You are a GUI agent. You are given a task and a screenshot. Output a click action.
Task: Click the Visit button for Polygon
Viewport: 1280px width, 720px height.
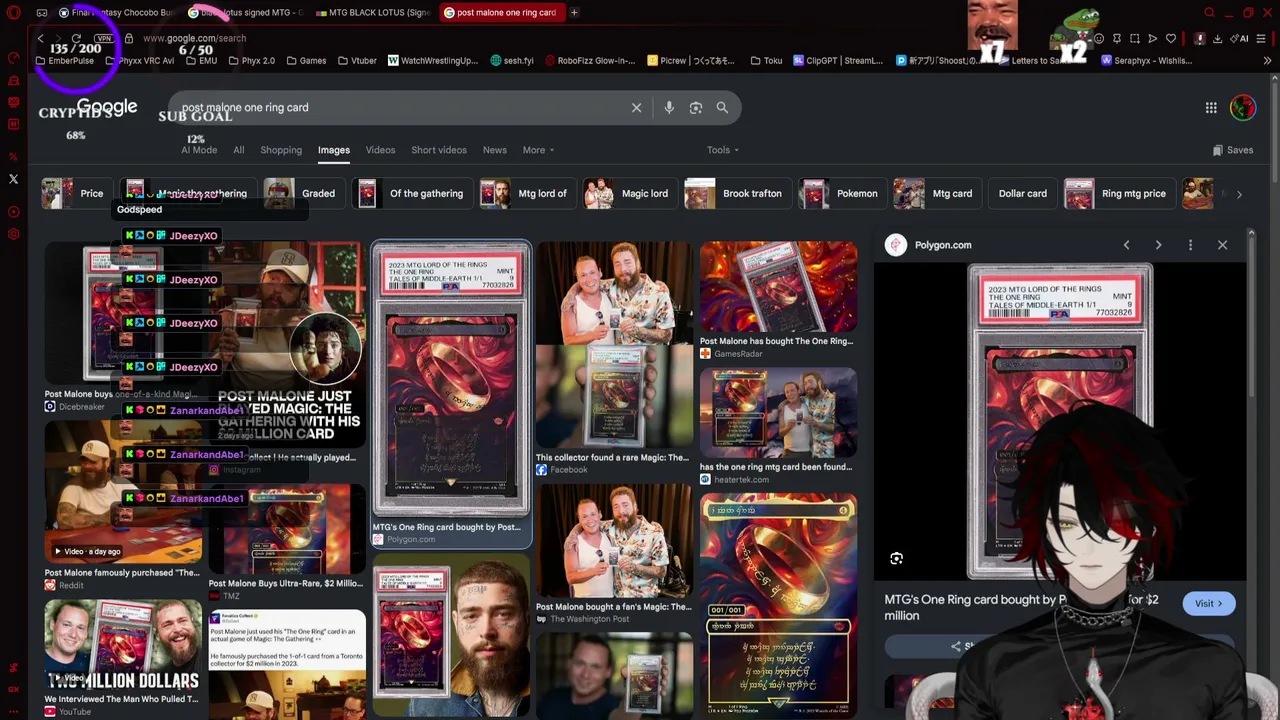click(1208, 604)
